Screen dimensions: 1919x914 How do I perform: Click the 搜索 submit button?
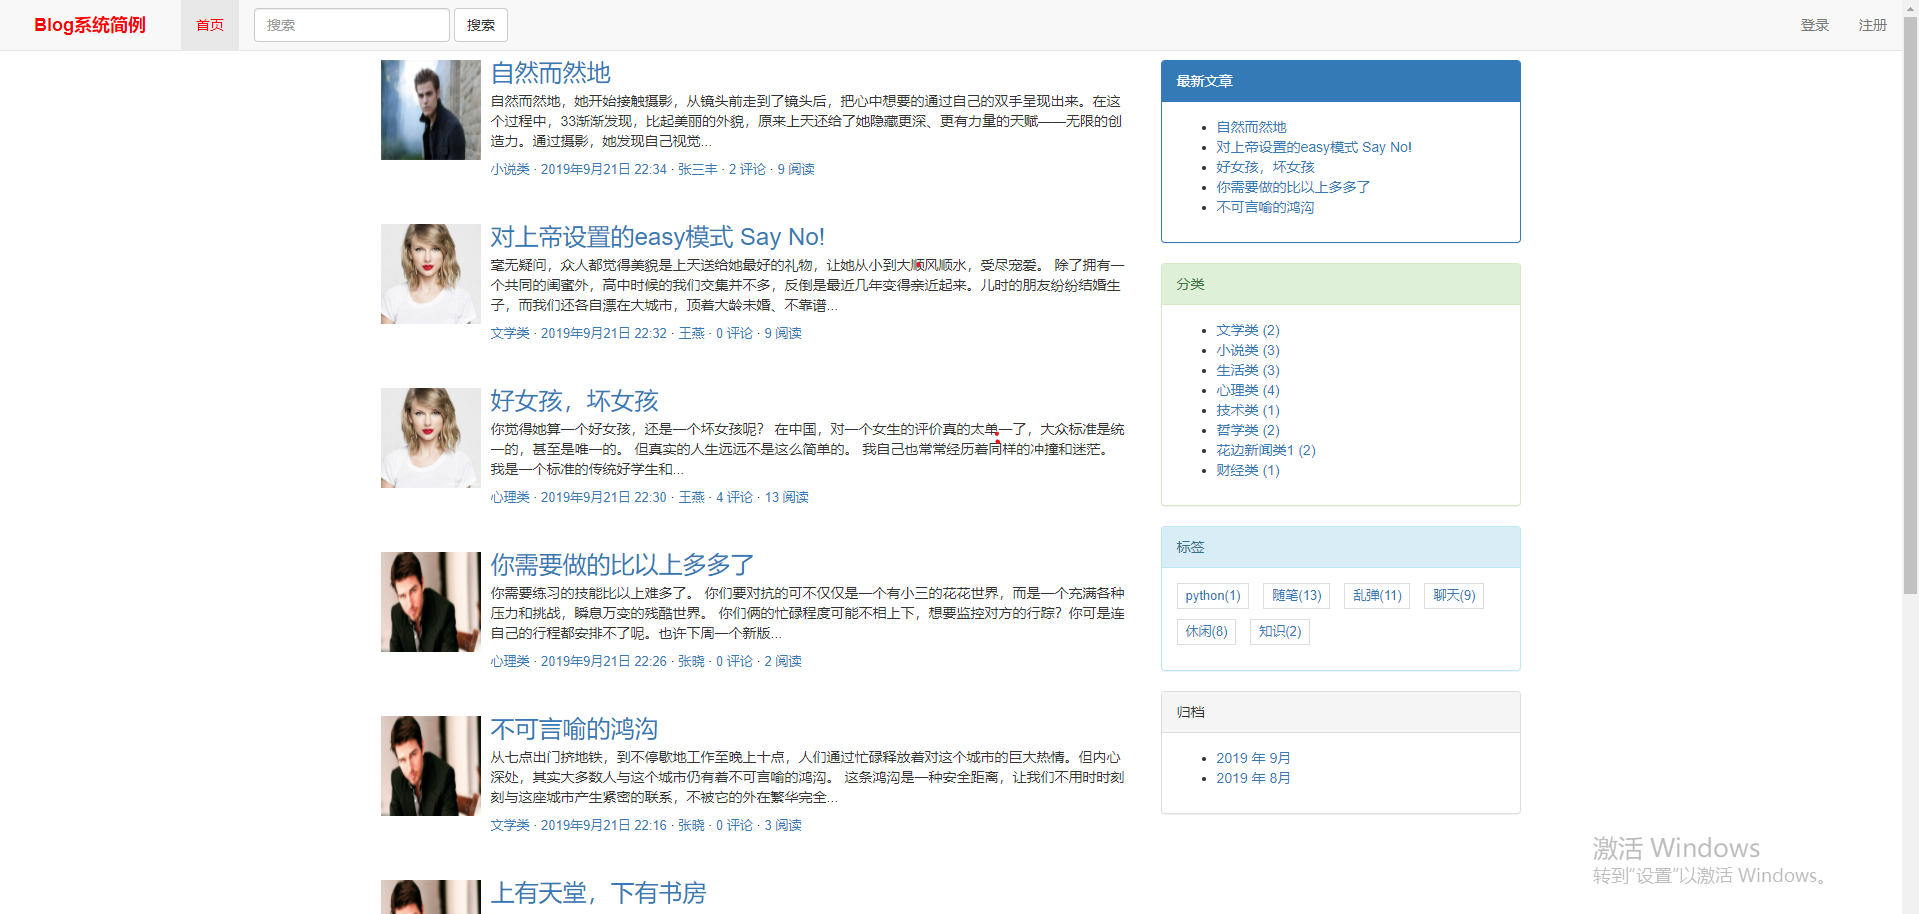[481, 25]
